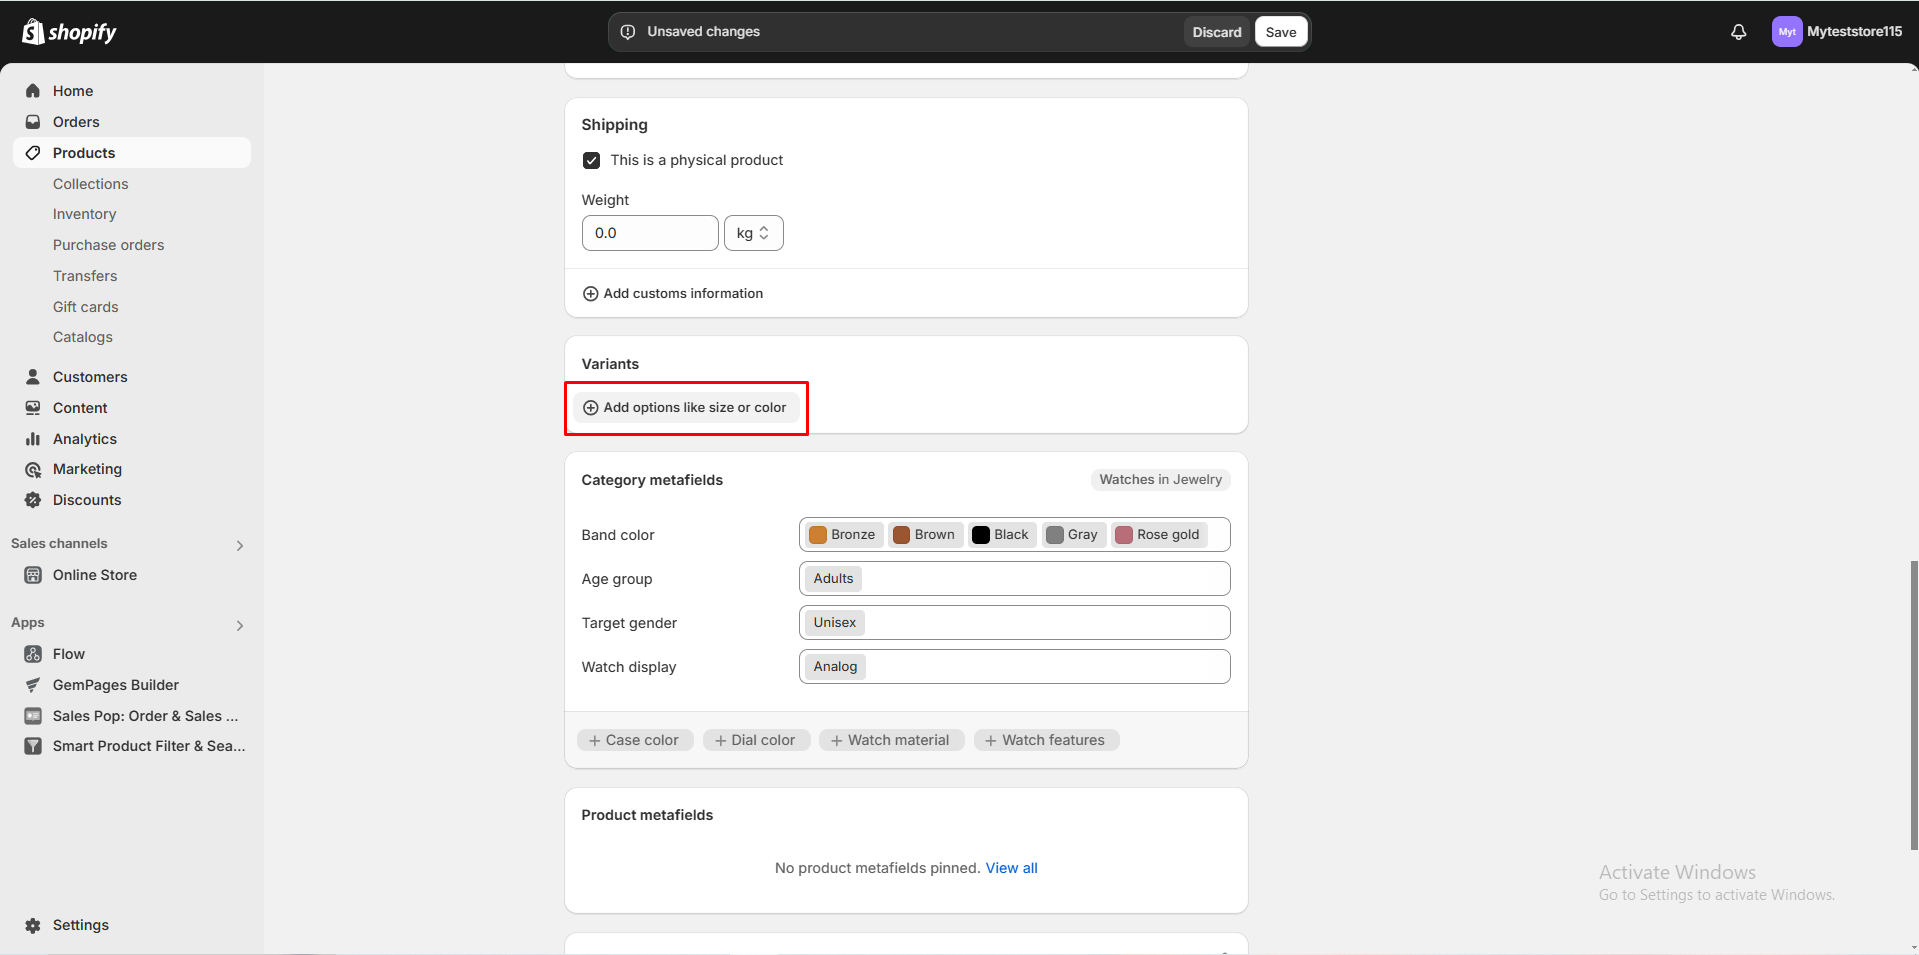Click the Rose gold color swatch
1919x955 pixels.
pos(1124,535)
